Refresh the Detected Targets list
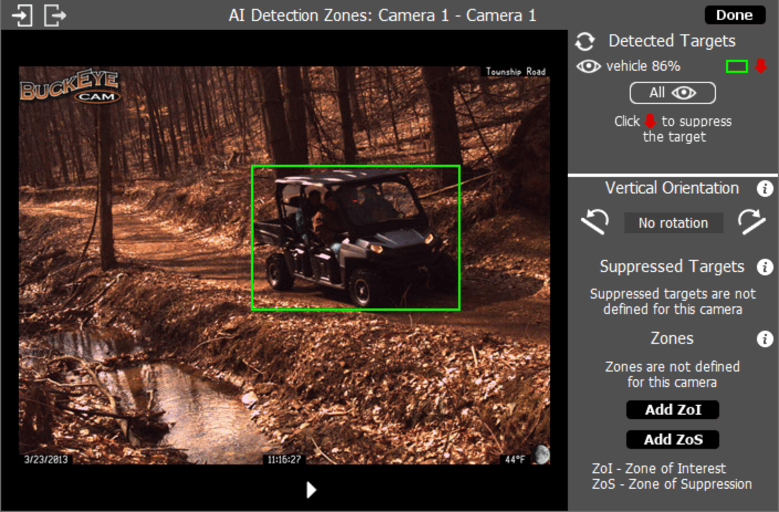Viewport: 779px width, 512px height. tap(586, 42)
